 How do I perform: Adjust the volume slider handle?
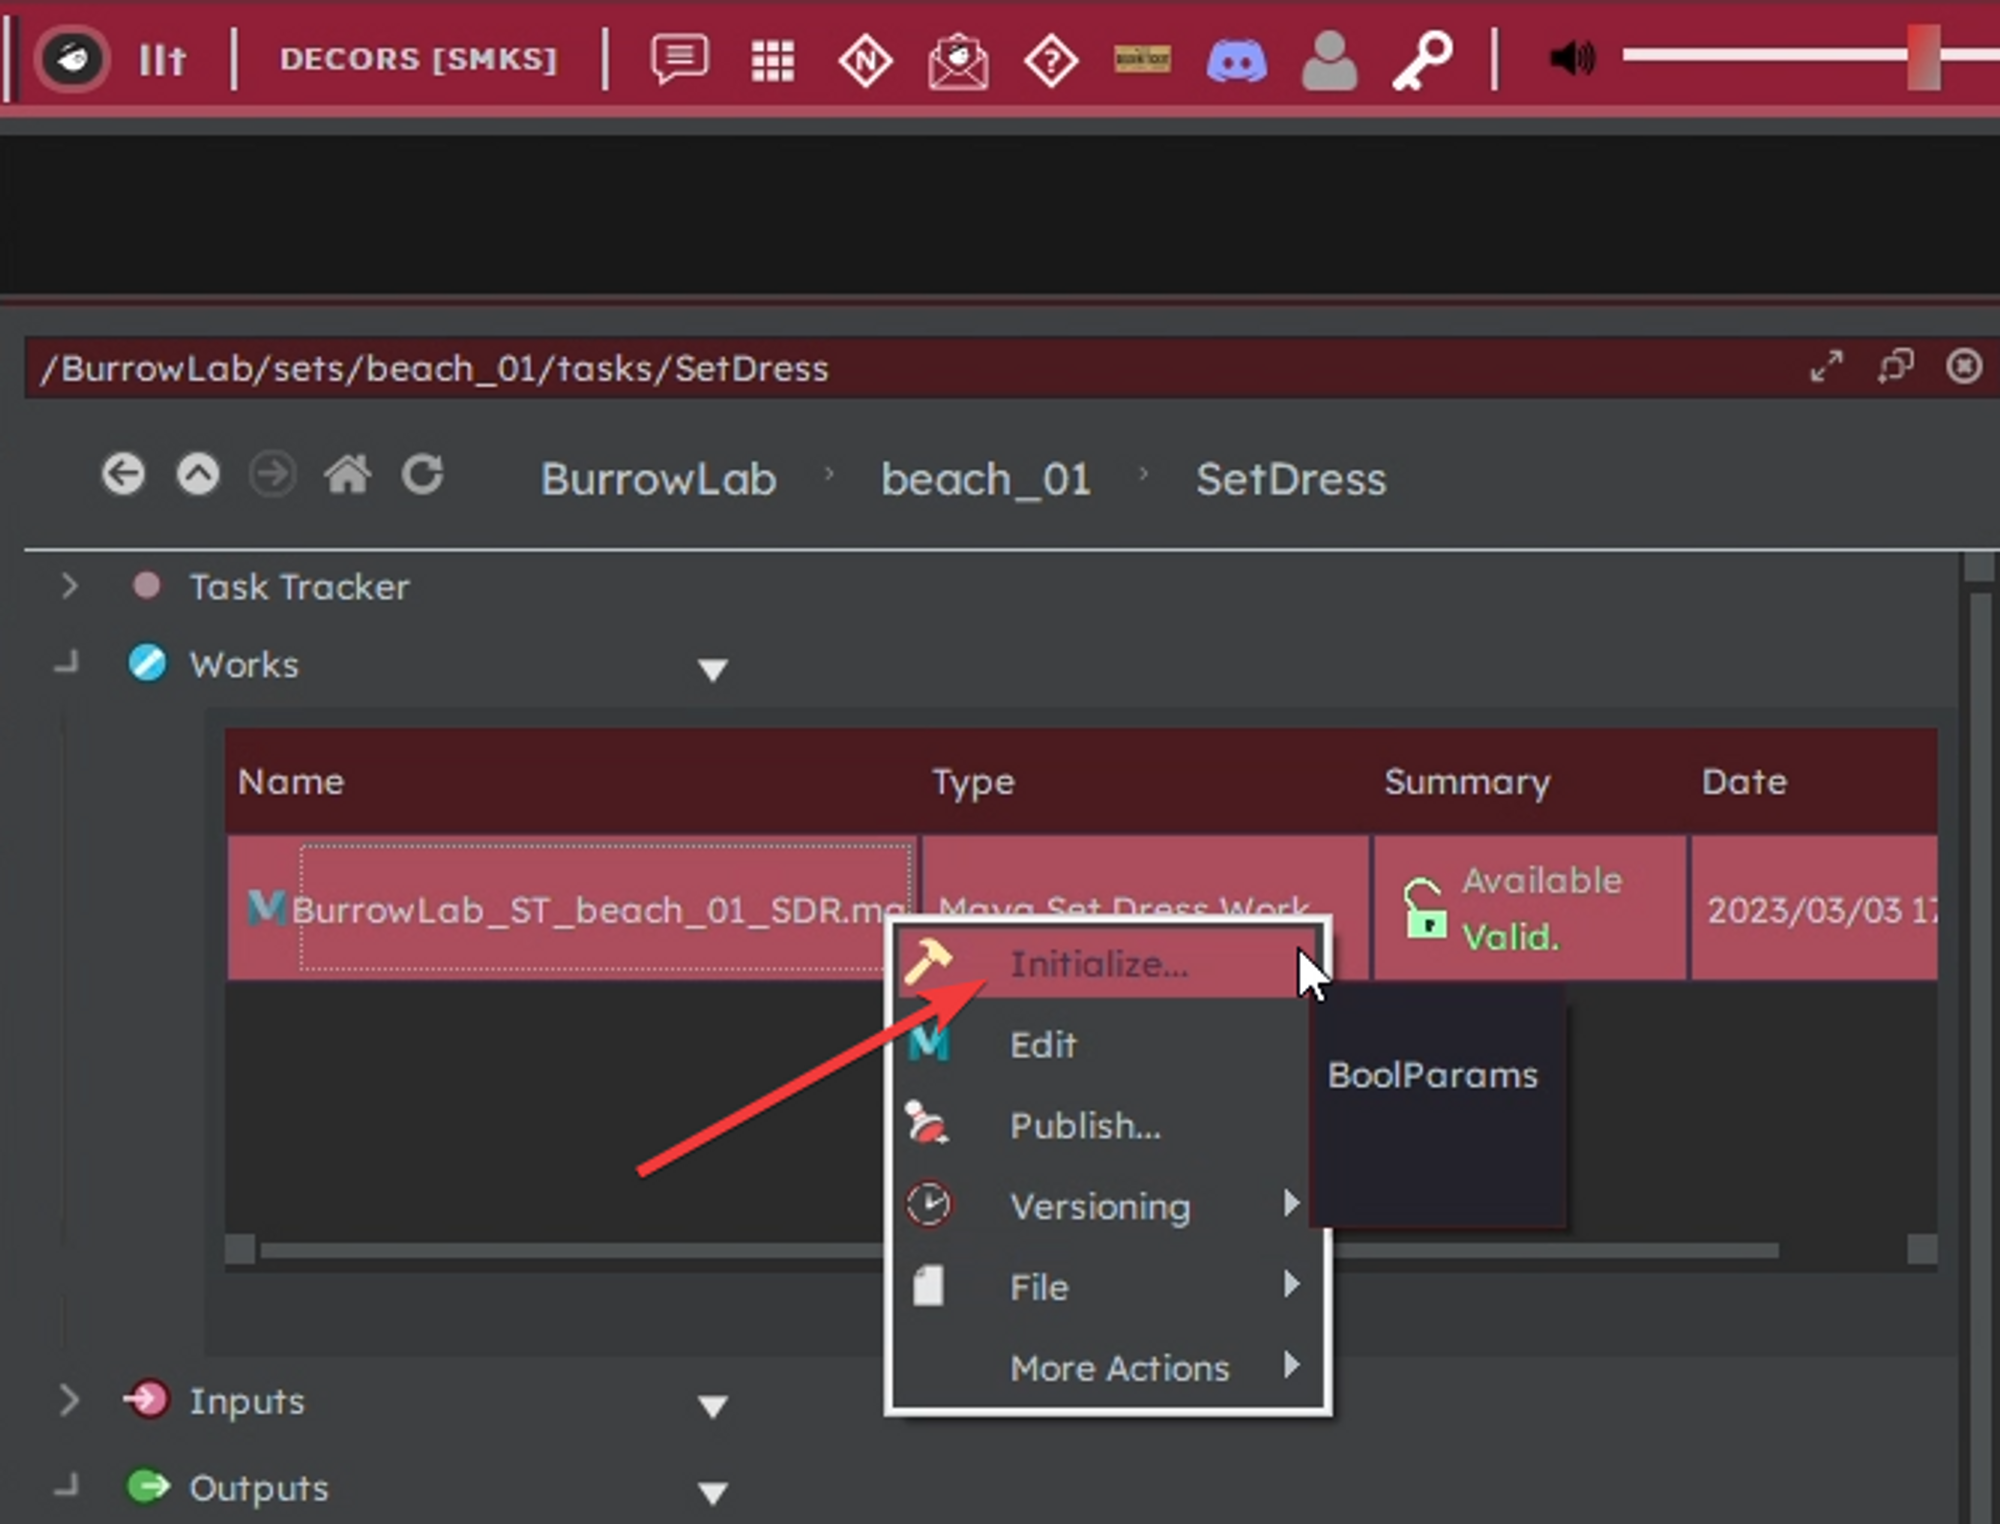(1923, 57)
